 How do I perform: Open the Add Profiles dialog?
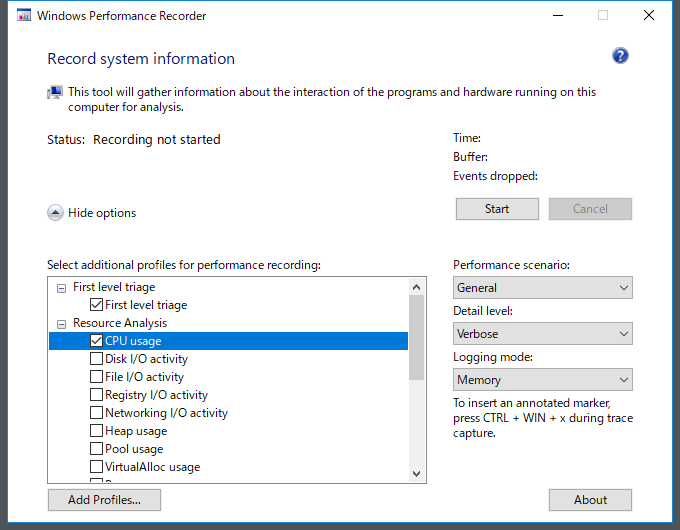tap(104, 500)
